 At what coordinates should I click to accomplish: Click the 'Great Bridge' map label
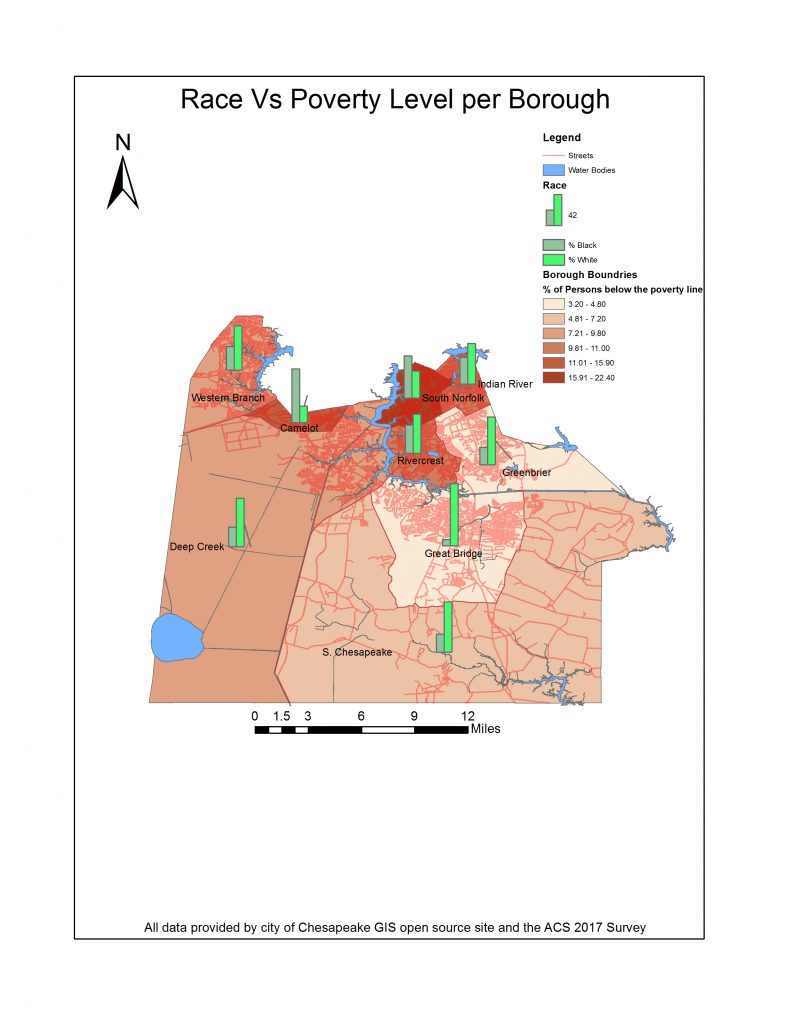(x=453, y=553)
